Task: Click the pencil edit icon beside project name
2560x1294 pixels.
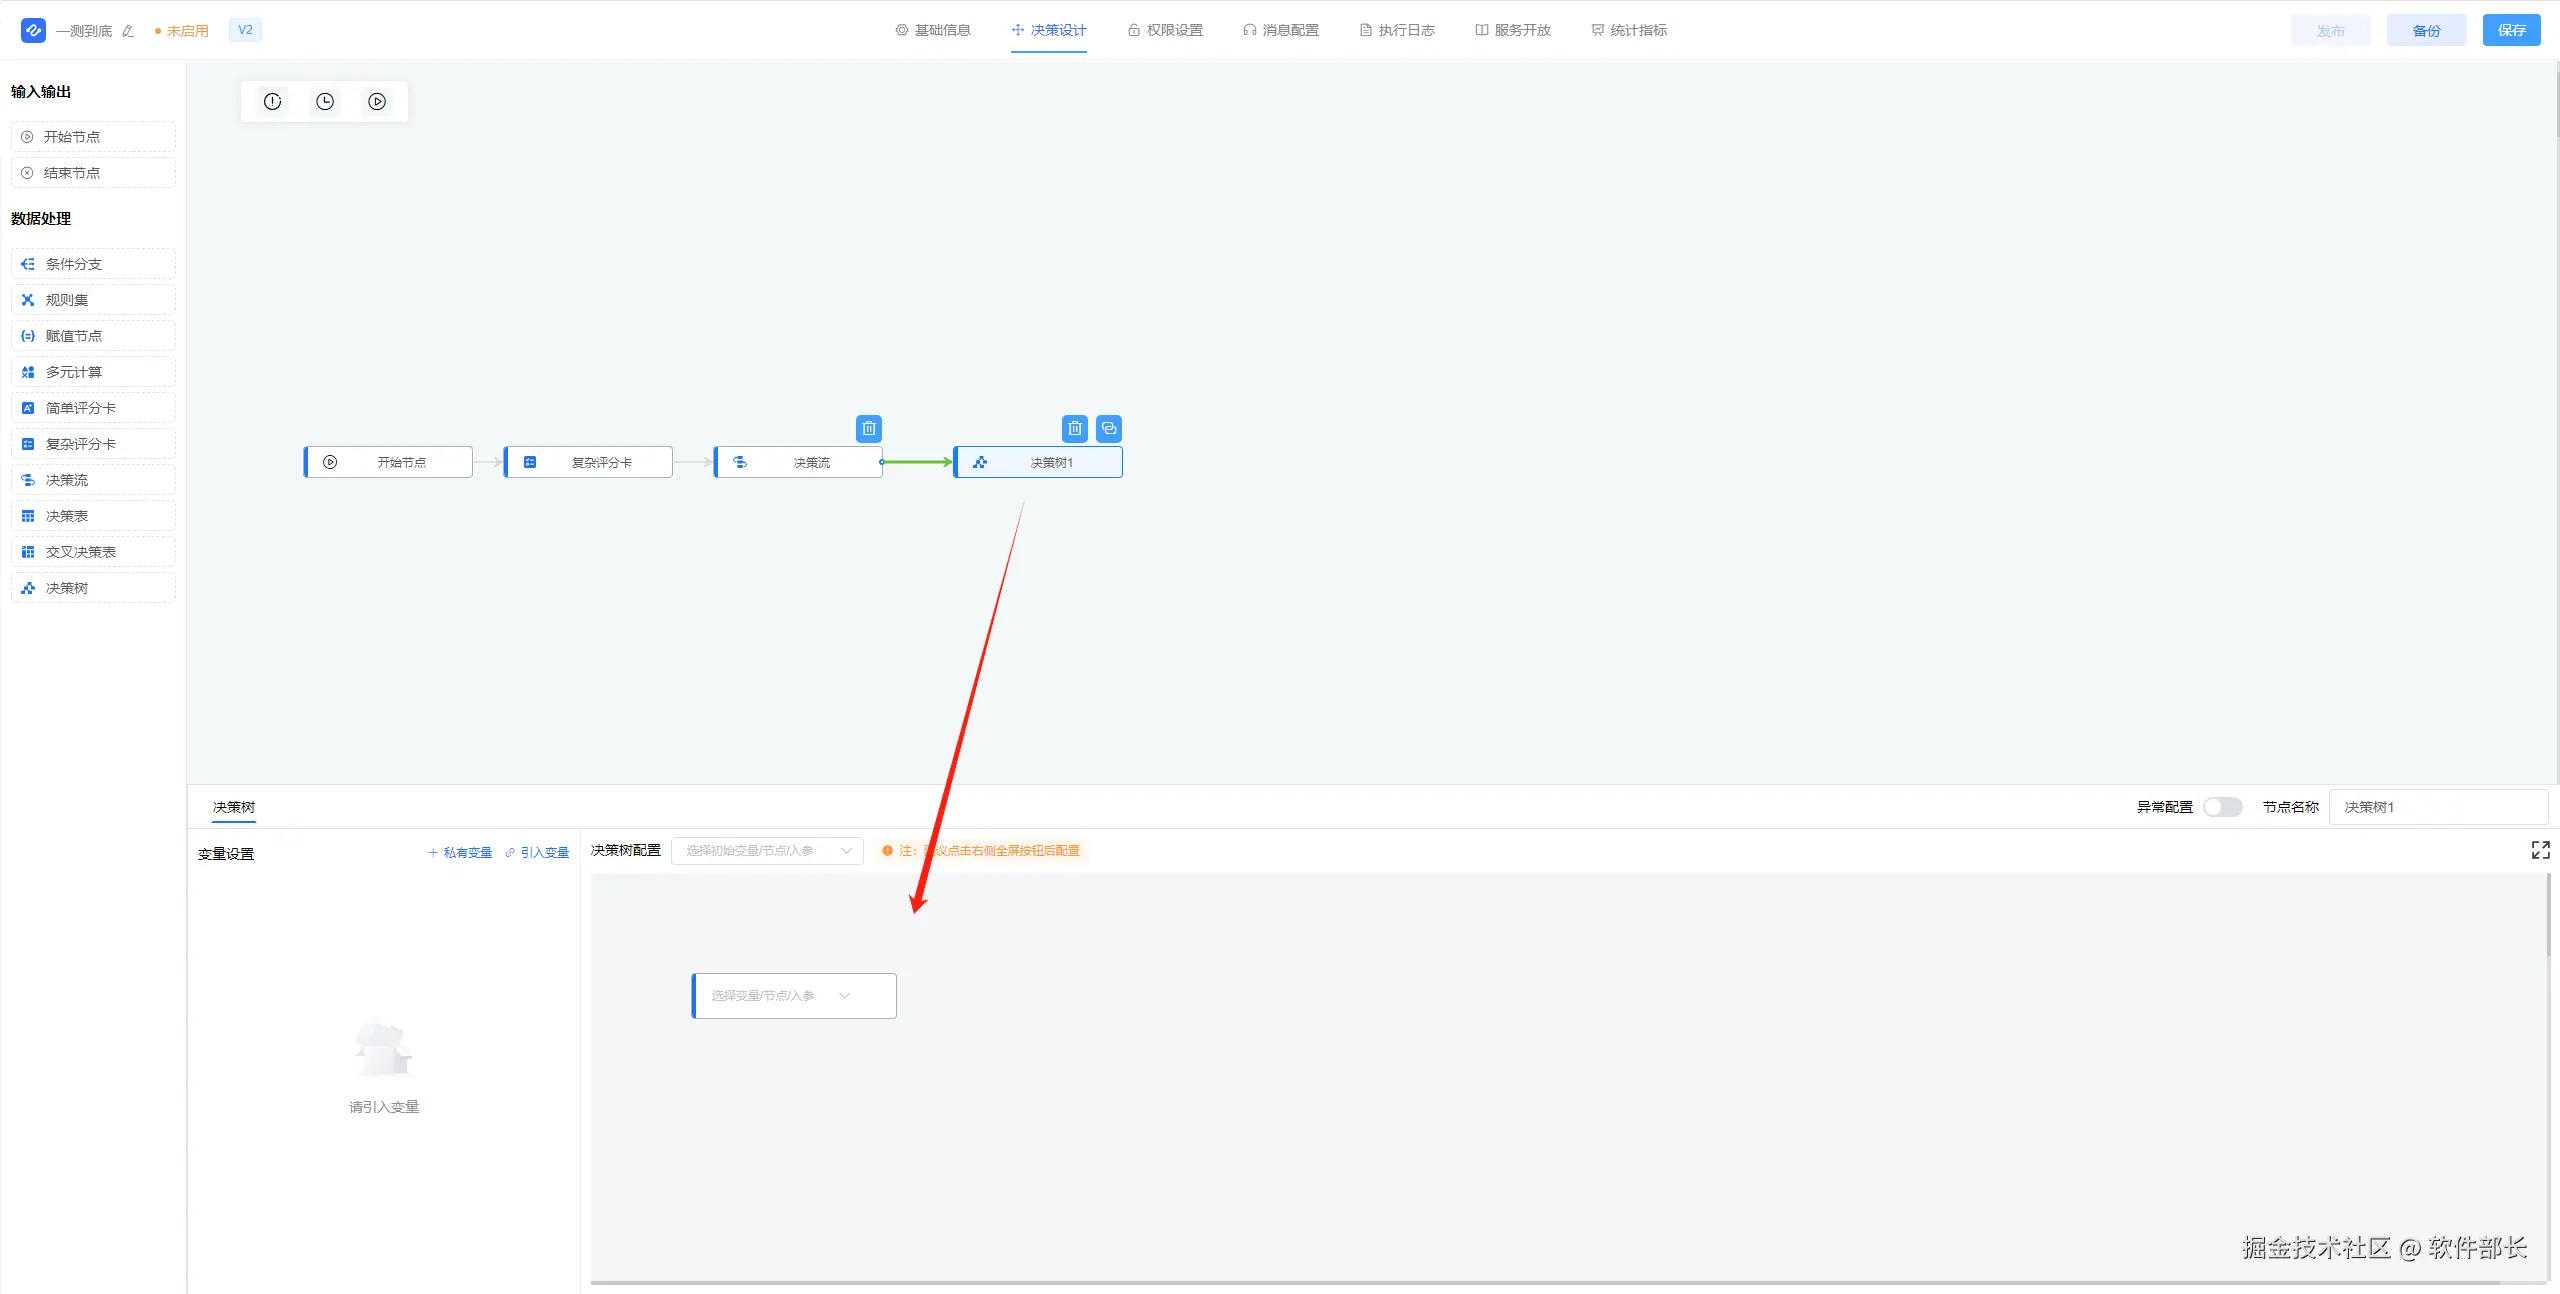Action: pyautogui.click(x=128, y=31)
